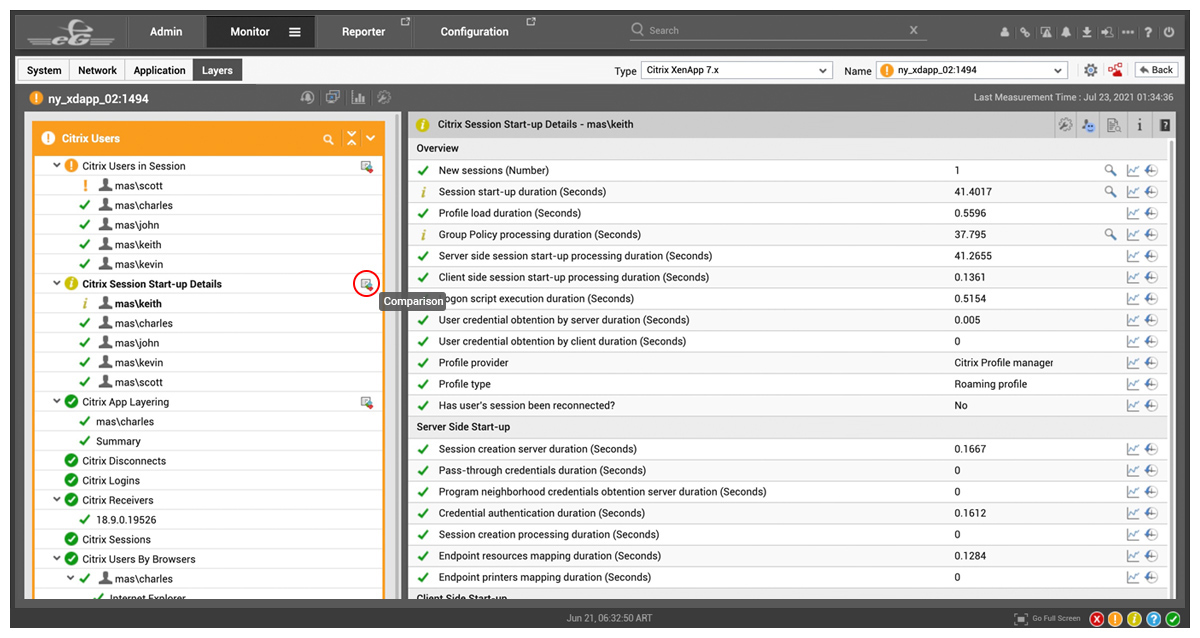This screenshot has height=638, width=1200.
Task: Collapse the mas\charles node under Citrix Users By Browsers
Action: pos(71,579)
